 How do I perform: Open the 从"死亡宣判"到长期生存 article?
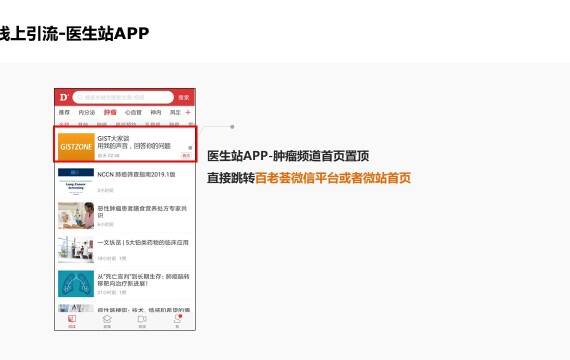pyautogui.click(x=143, y=280)
